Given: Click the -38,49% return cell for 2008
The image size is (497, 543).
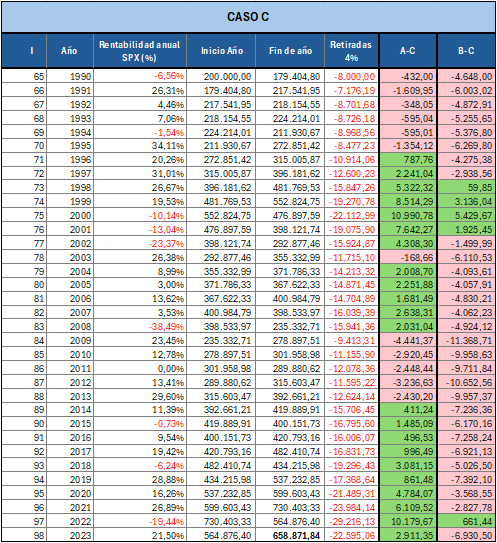Looking at the screenshot, I should coord(140,327).
